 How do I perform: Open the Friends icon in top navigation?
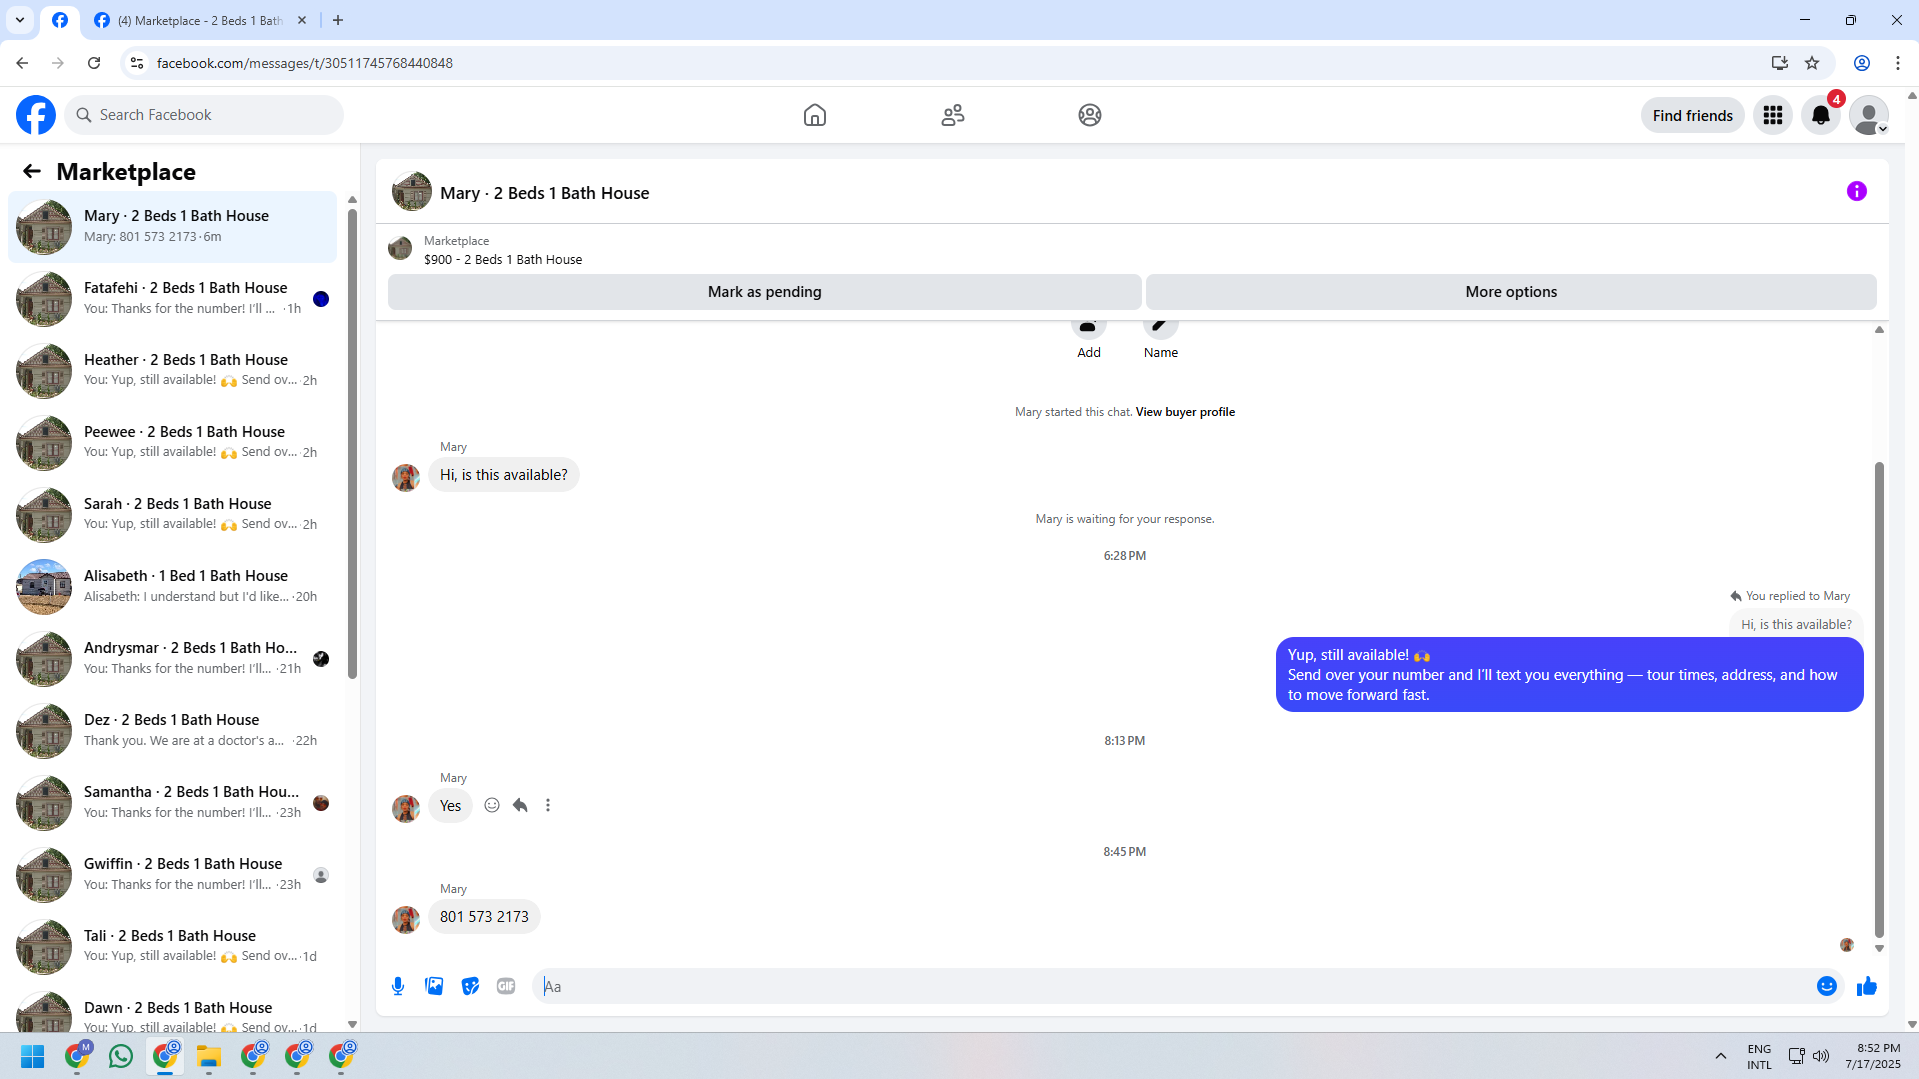(953, 115)
